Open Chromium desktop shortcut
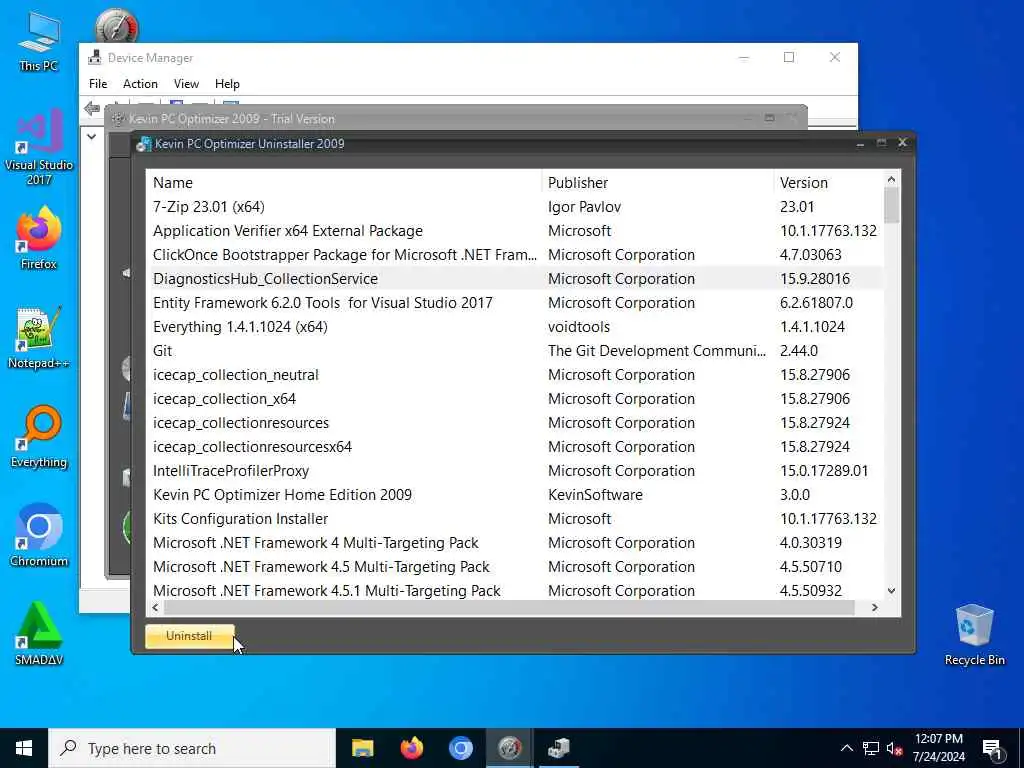 (39, 536)
